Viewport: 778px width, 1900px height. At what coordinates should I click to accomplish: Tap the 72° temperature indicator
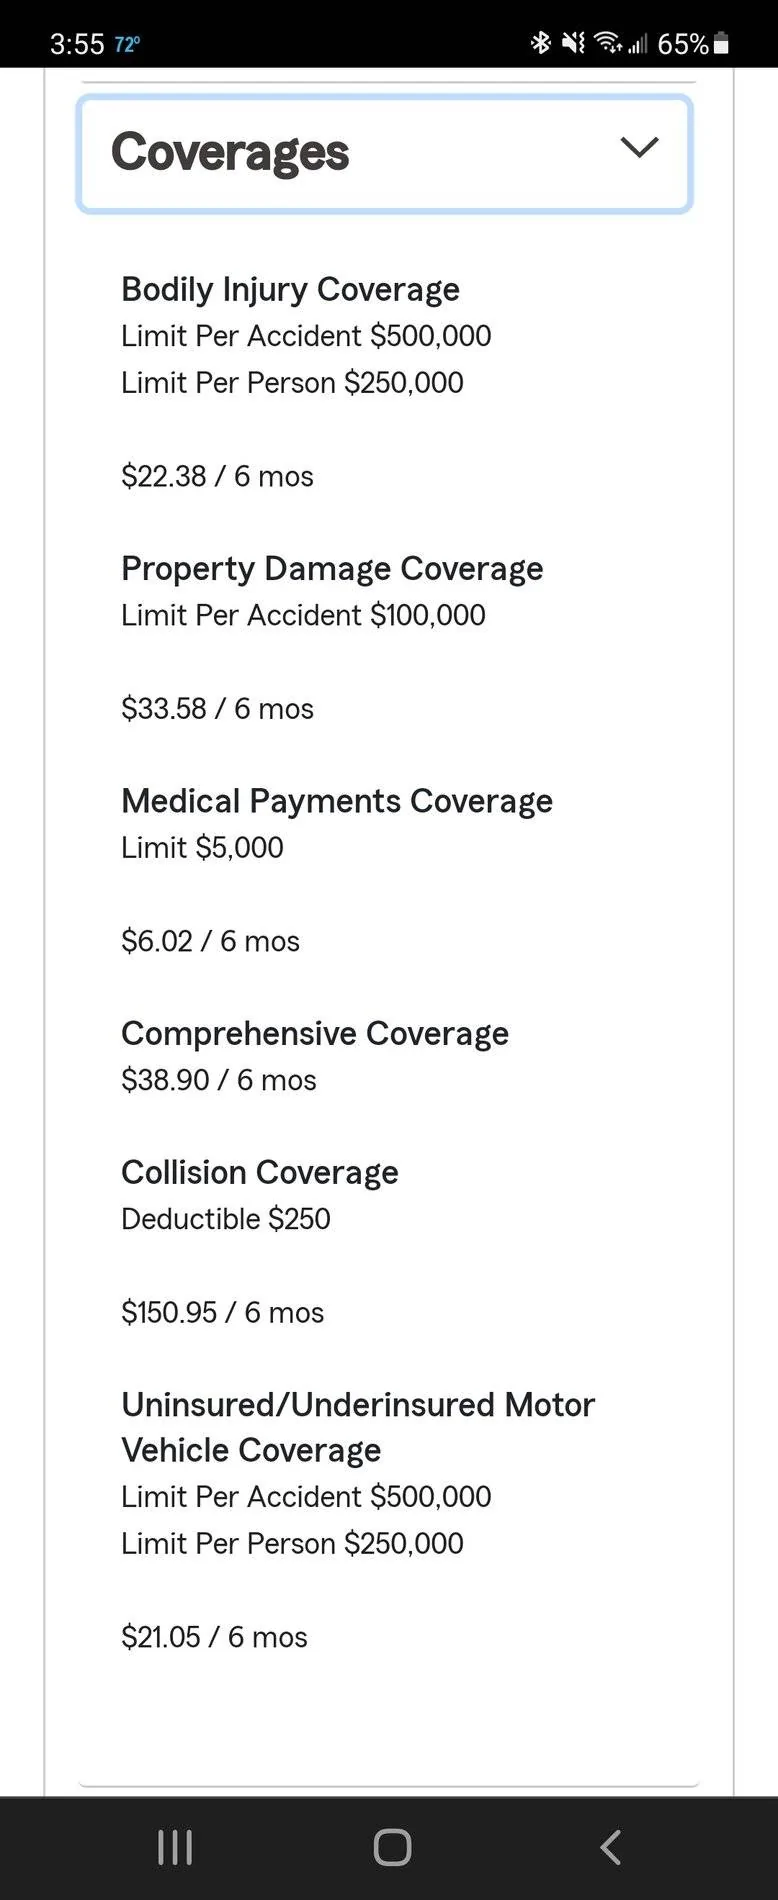point(127,45)
